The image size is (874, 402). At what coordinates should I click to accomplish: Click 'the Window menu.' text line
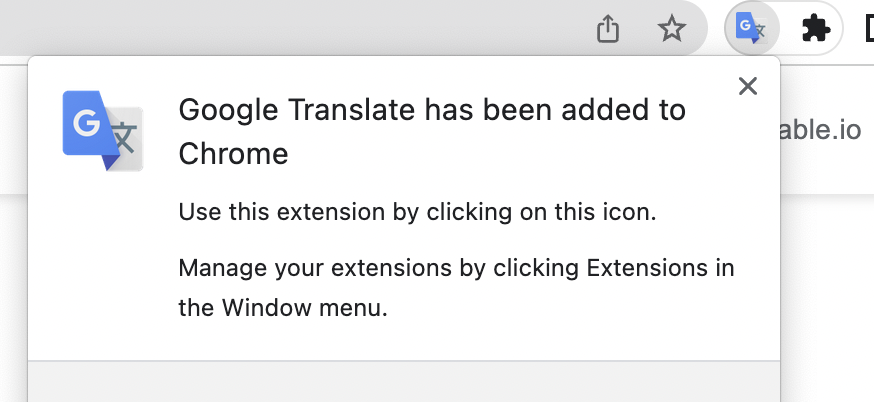pos(282,308)
